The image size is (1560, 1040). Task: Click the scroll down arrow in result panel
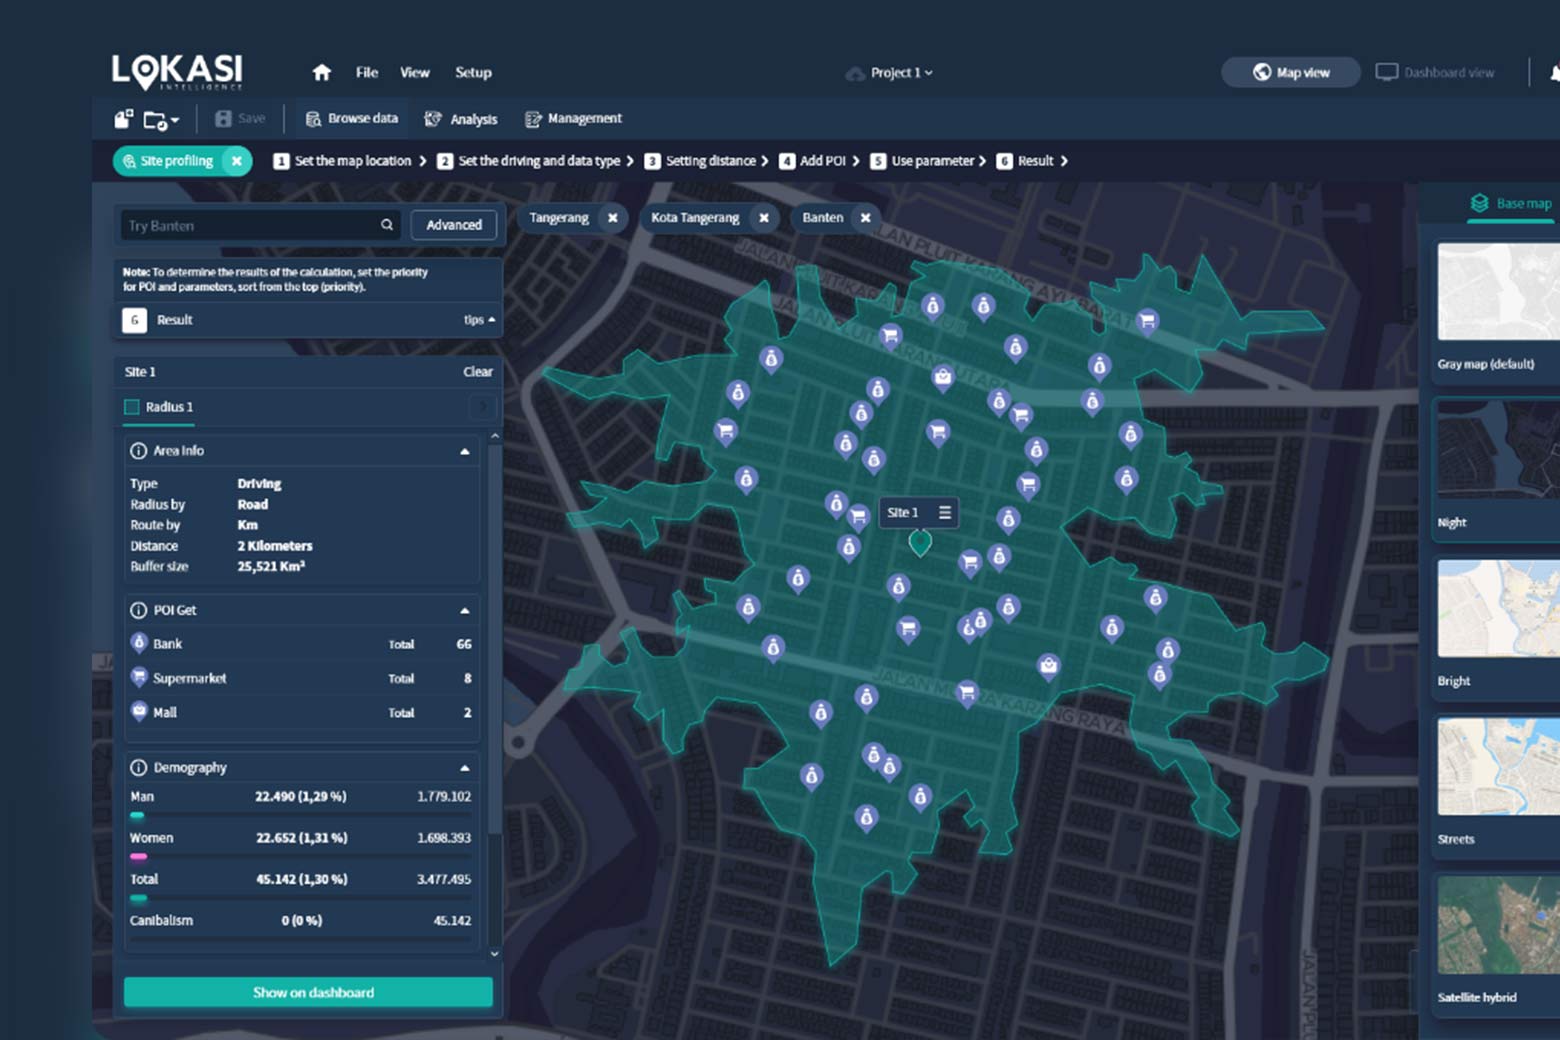[494, 954]
